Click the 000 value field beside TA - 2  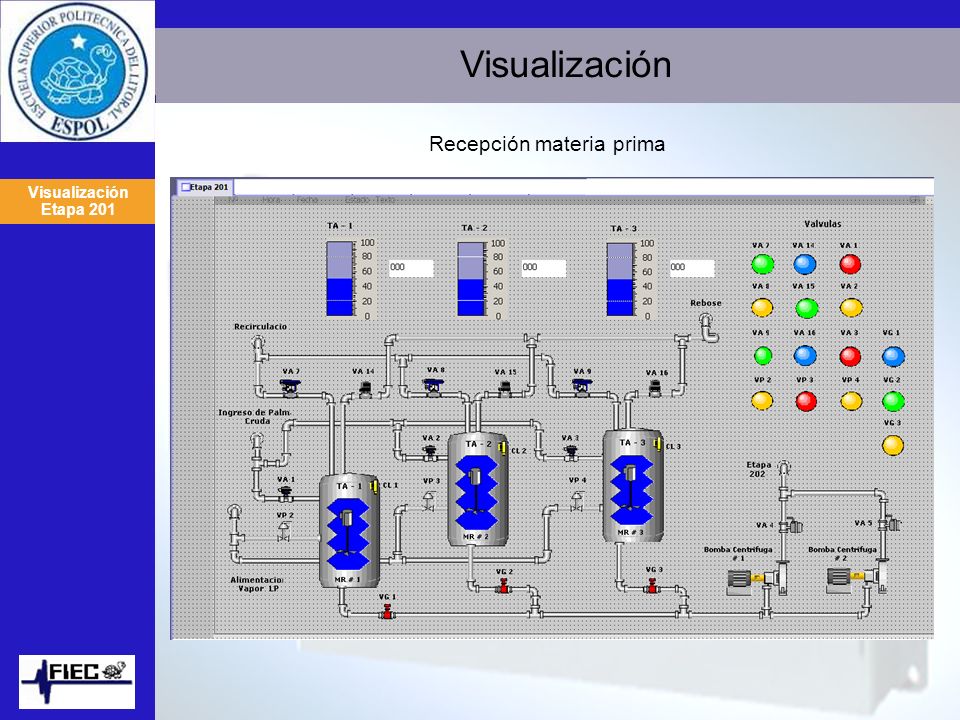pyautogui.click(x=544, y=268)
